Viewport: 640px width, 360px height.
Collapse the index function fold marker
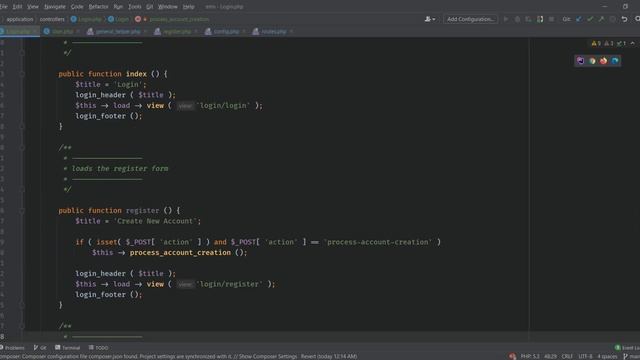[22, 74]
